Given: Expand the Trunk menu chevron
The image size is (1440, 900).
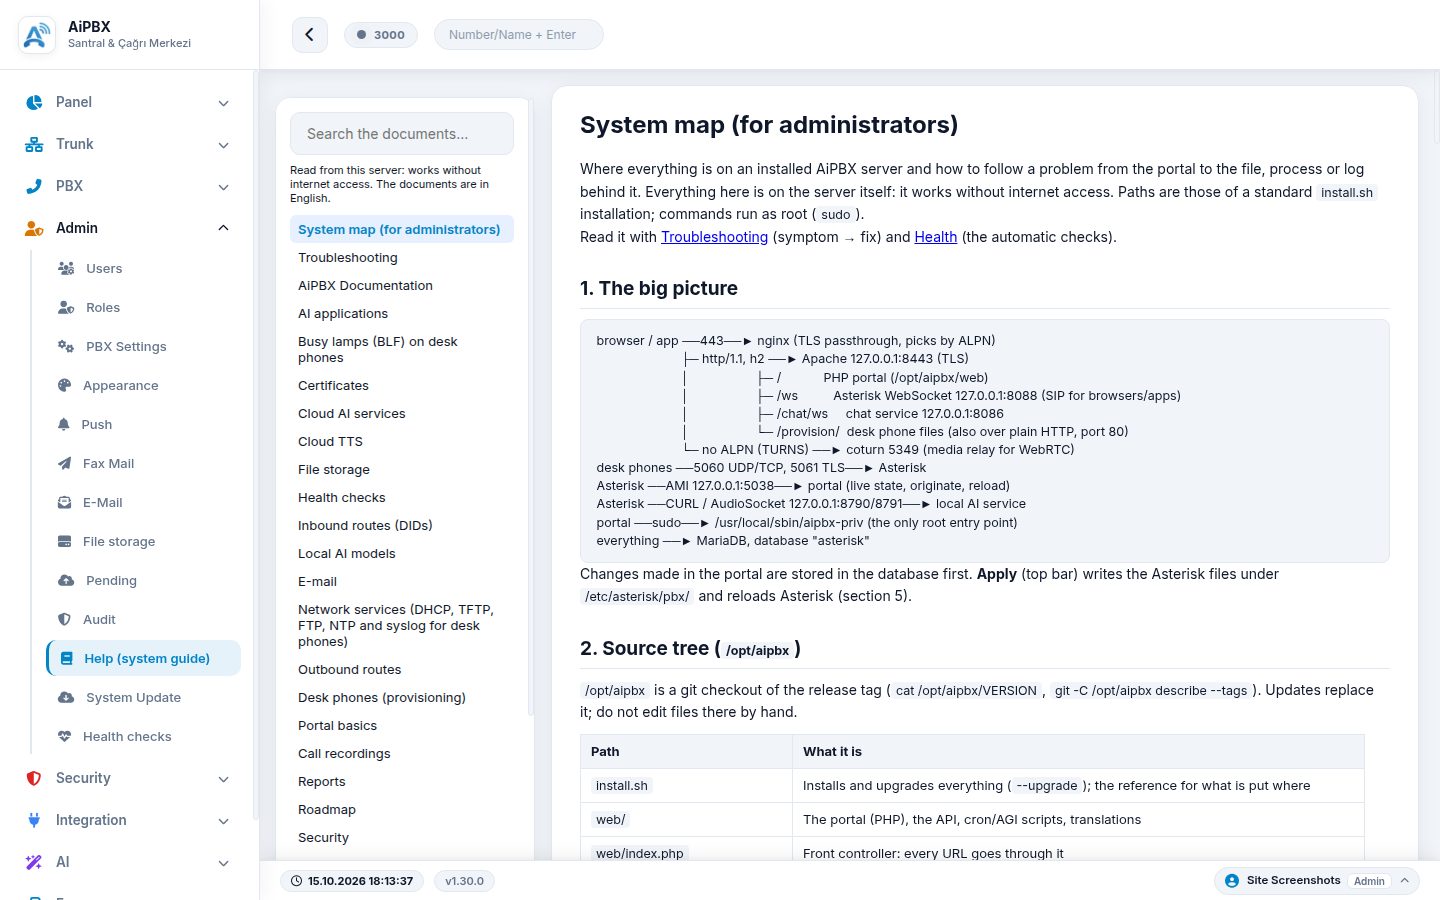Looking at the screenshot, I should click(224, 145).
